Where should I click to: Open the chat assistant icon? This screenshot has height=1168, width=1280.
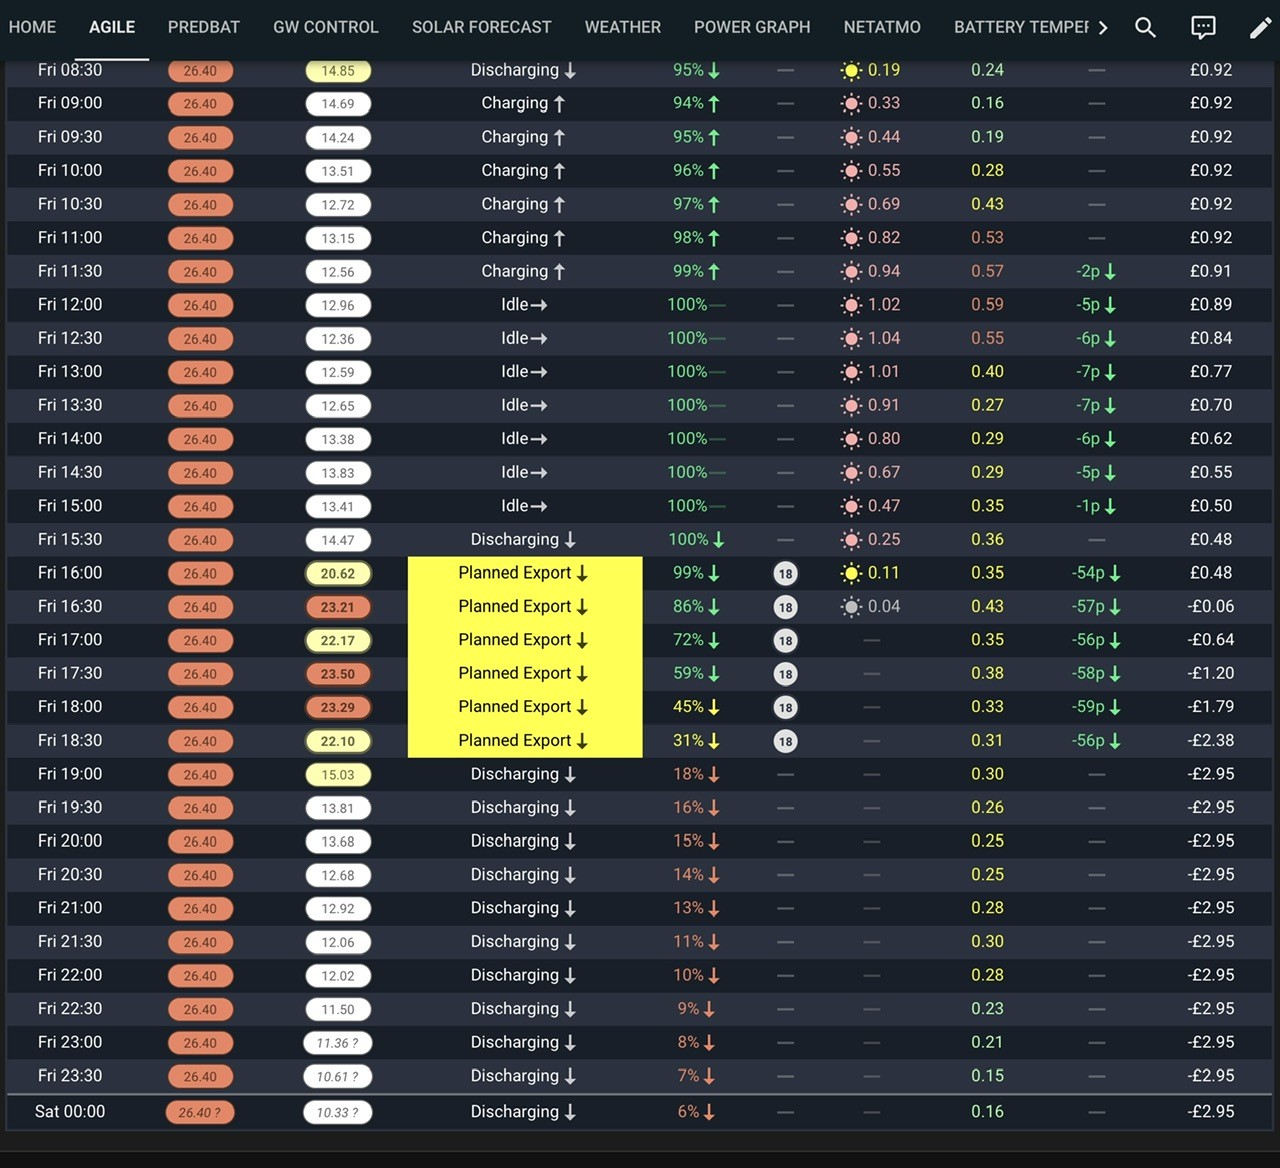coord(1203,27)
